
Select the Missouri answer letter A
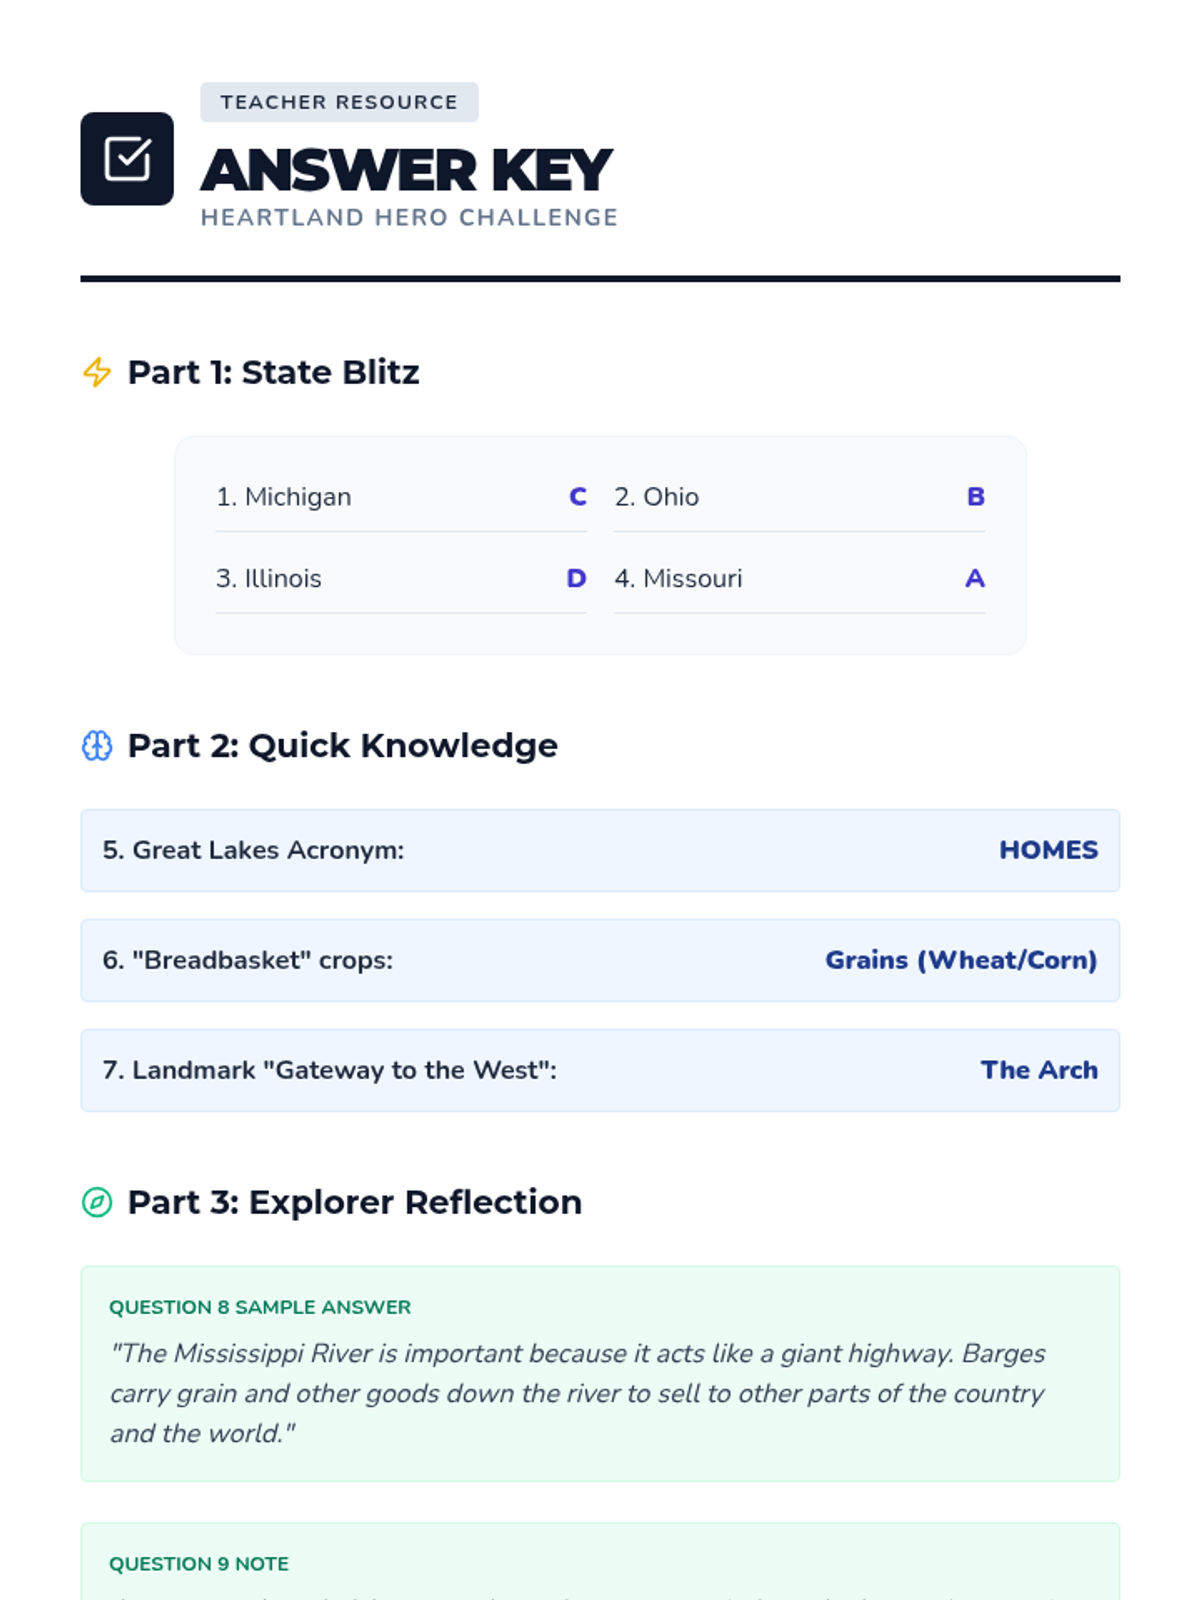point(975,579)
